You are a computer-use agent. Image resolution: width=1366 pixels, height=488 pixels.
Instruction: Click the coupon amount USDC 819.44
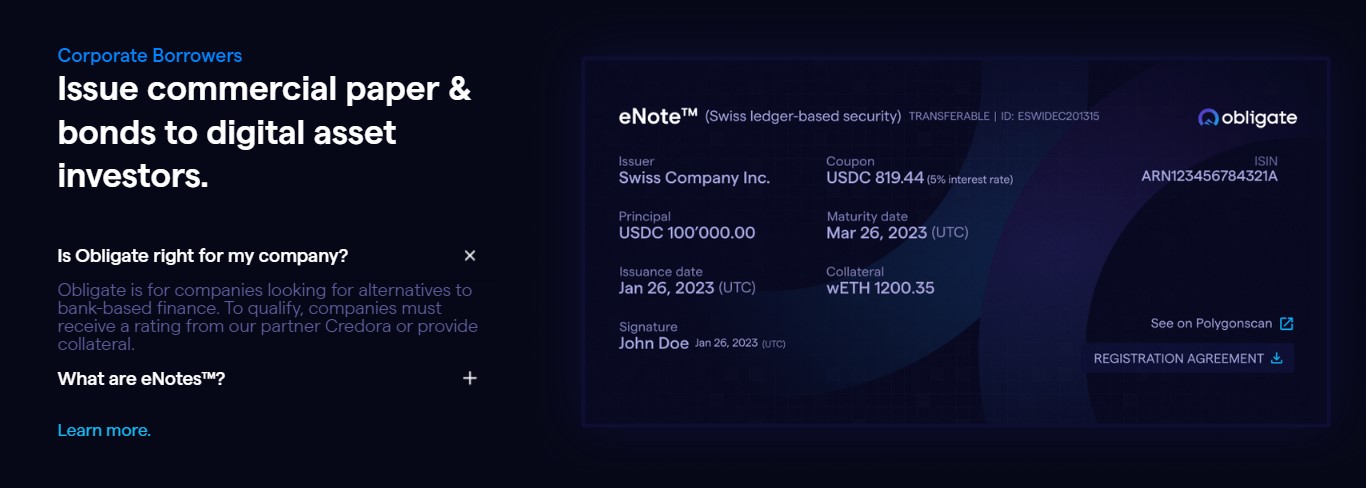click(874, 178)
